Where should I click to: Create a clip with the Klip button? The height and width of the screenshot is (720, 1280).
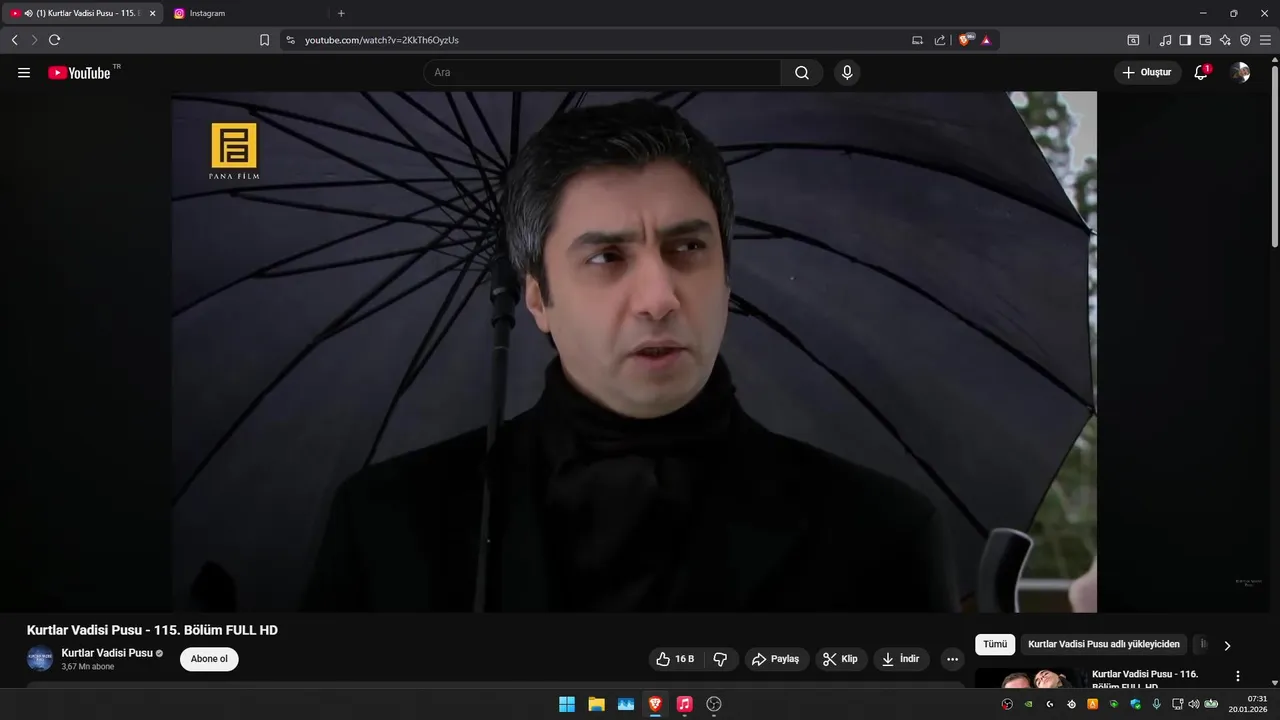(841, 659)
